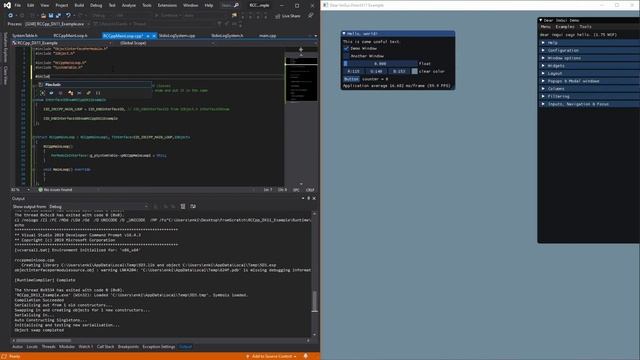Expand Inputs, Navigation & Focus section

pos(589,104)
